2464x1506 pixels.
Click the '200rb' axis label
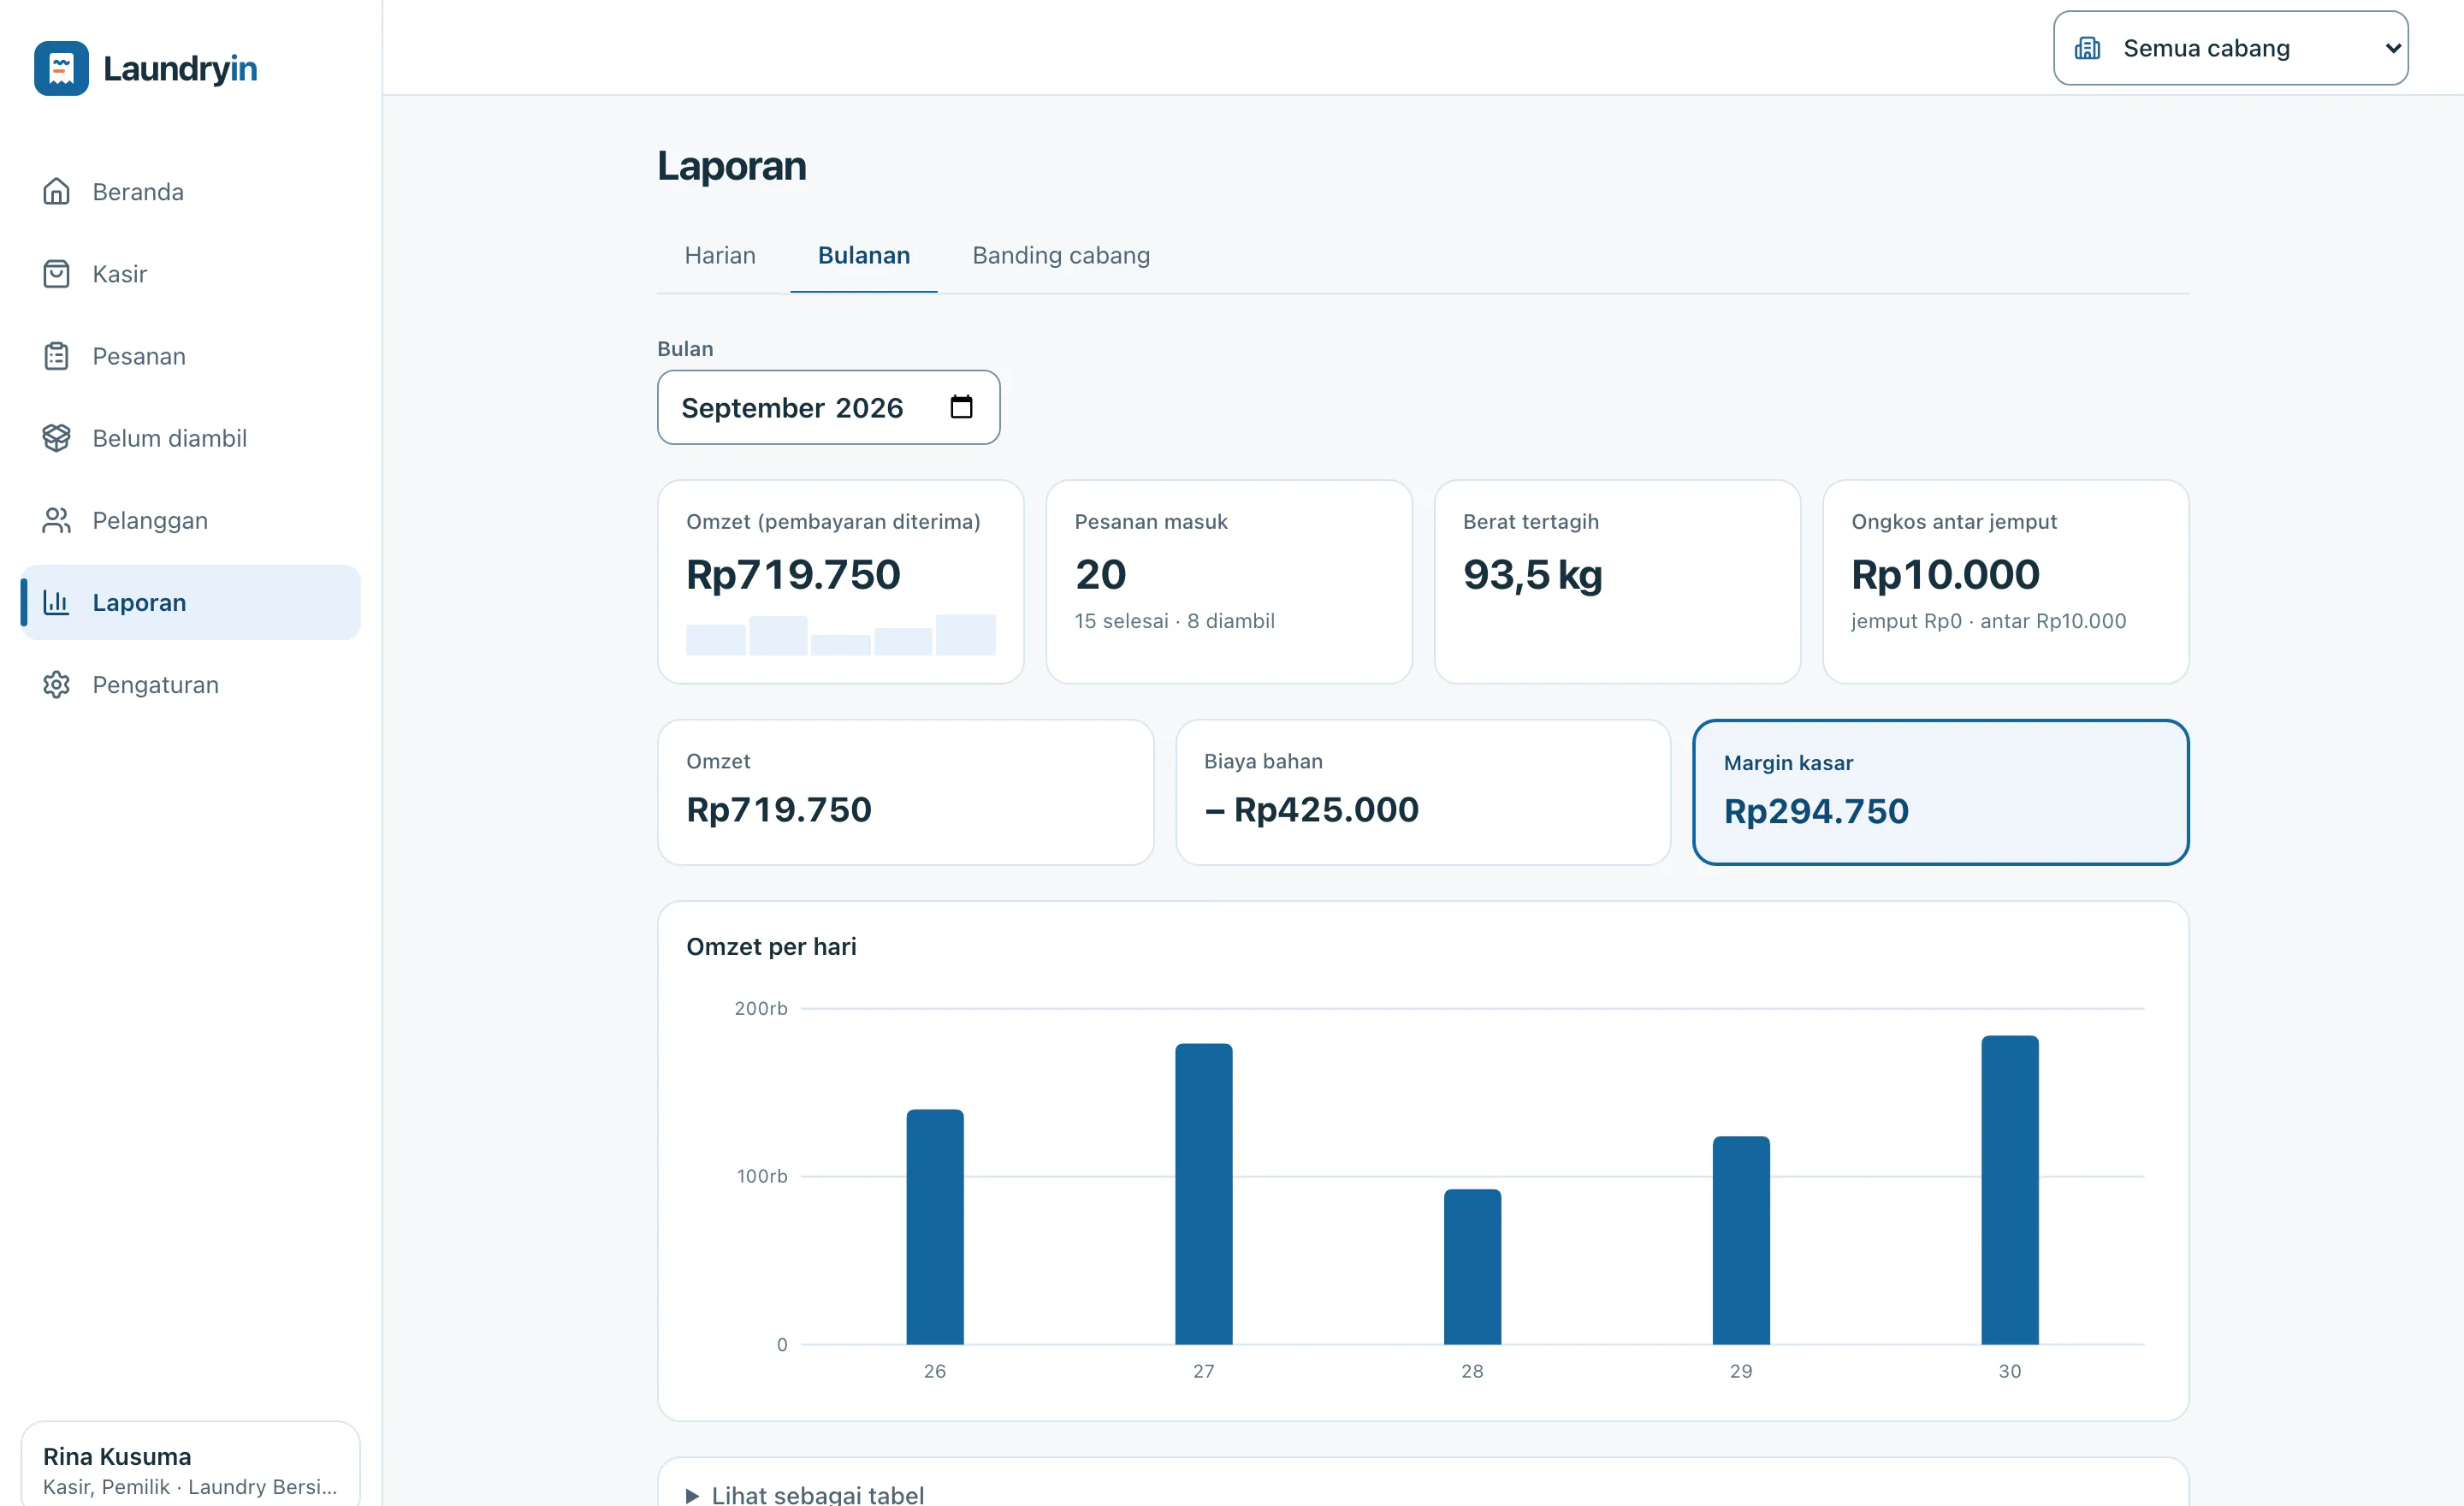point(760,1008)
